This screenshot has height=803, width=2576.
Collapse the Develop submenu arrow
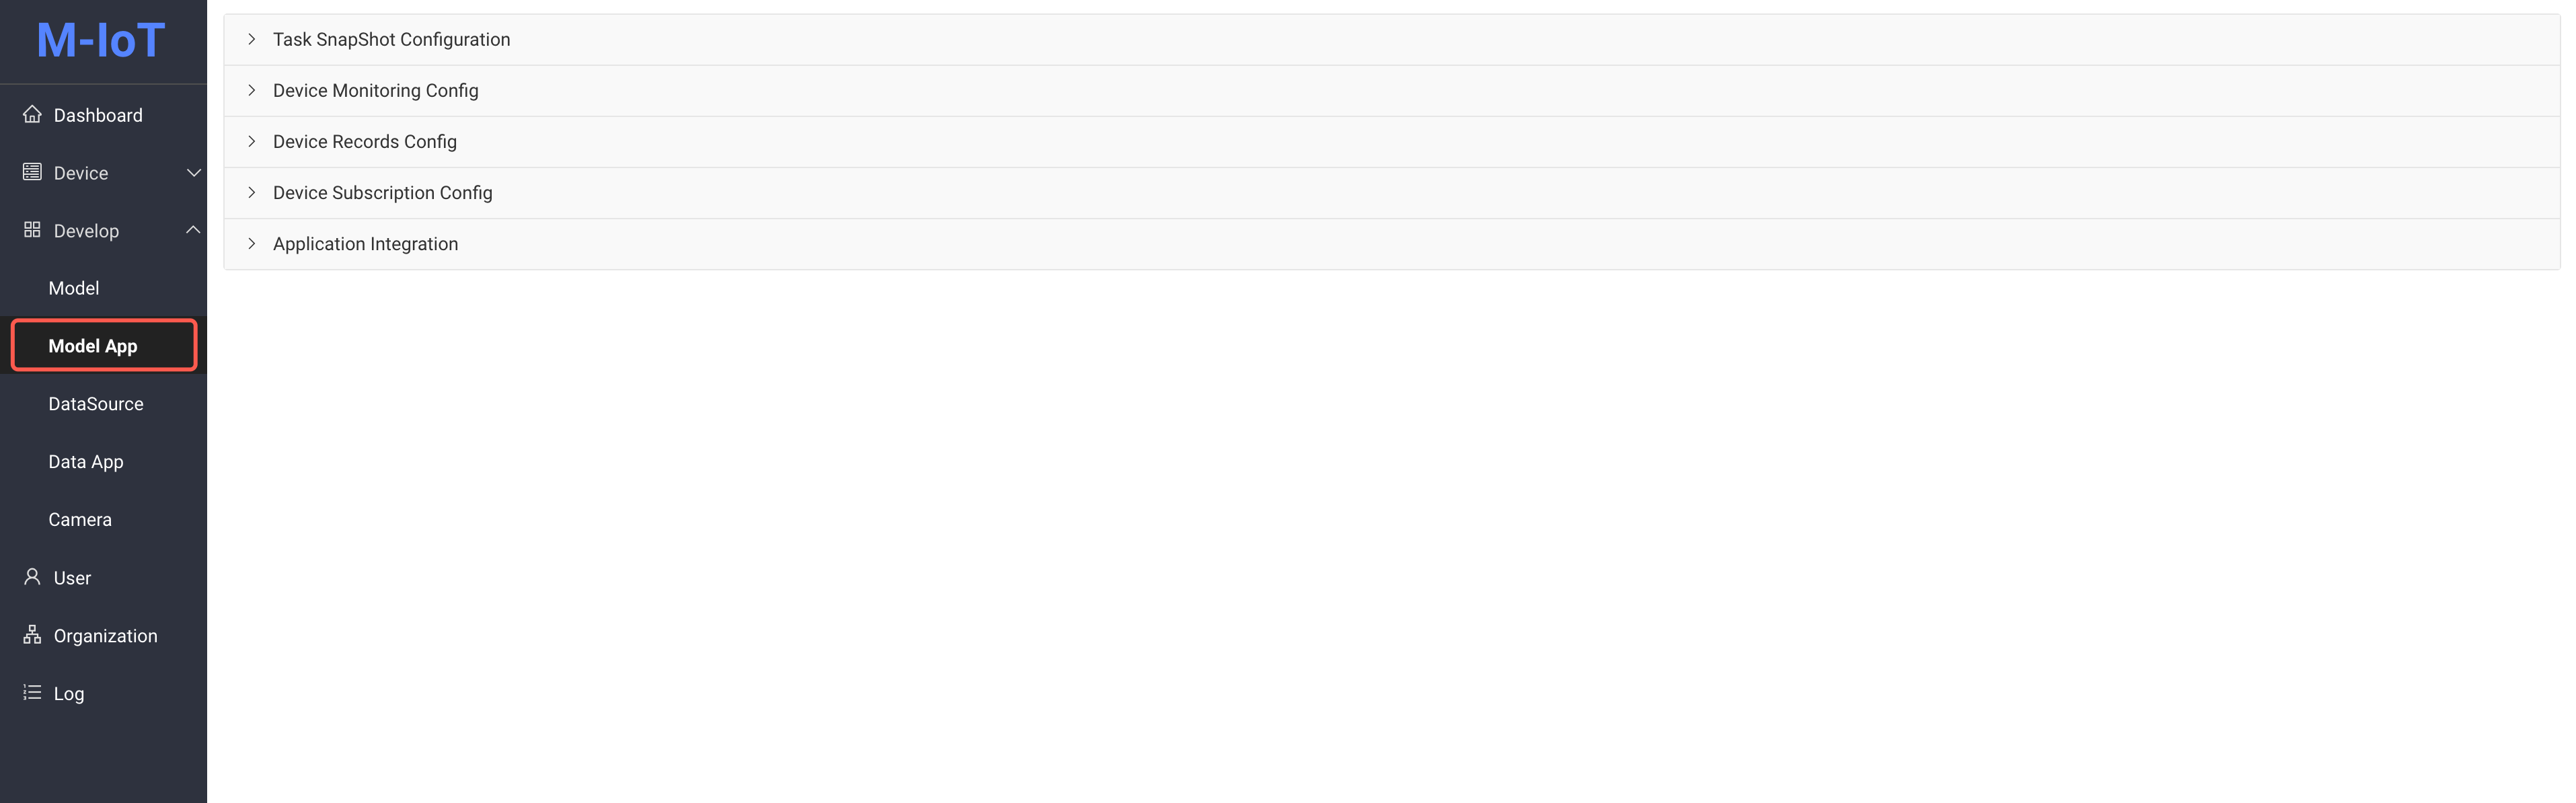point(193,231)
